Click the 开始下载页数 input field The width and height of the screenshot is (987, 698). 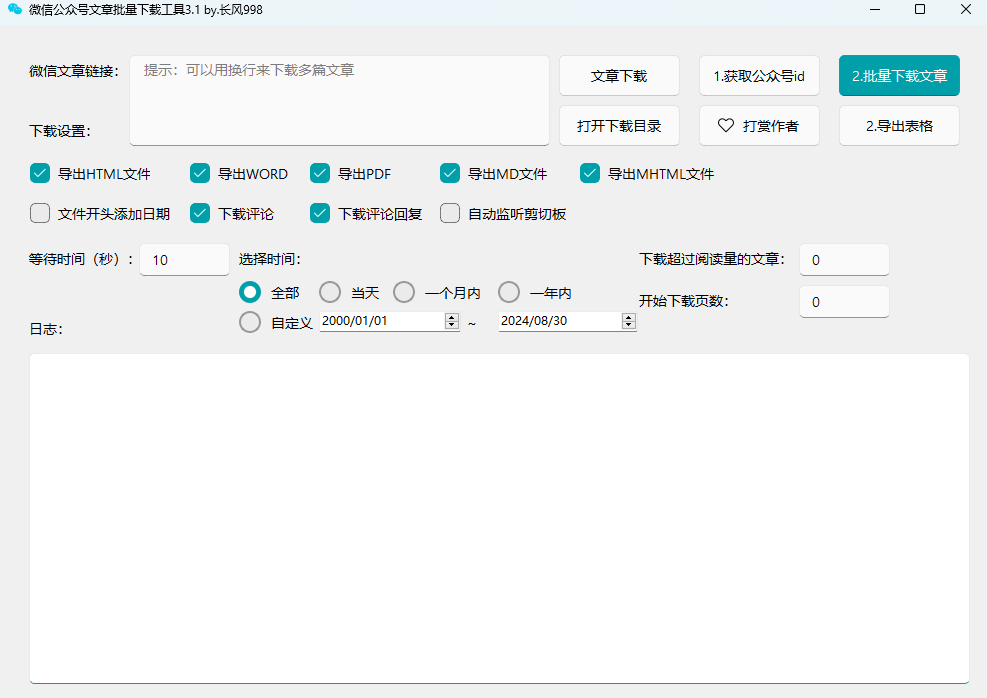[844, 301]
